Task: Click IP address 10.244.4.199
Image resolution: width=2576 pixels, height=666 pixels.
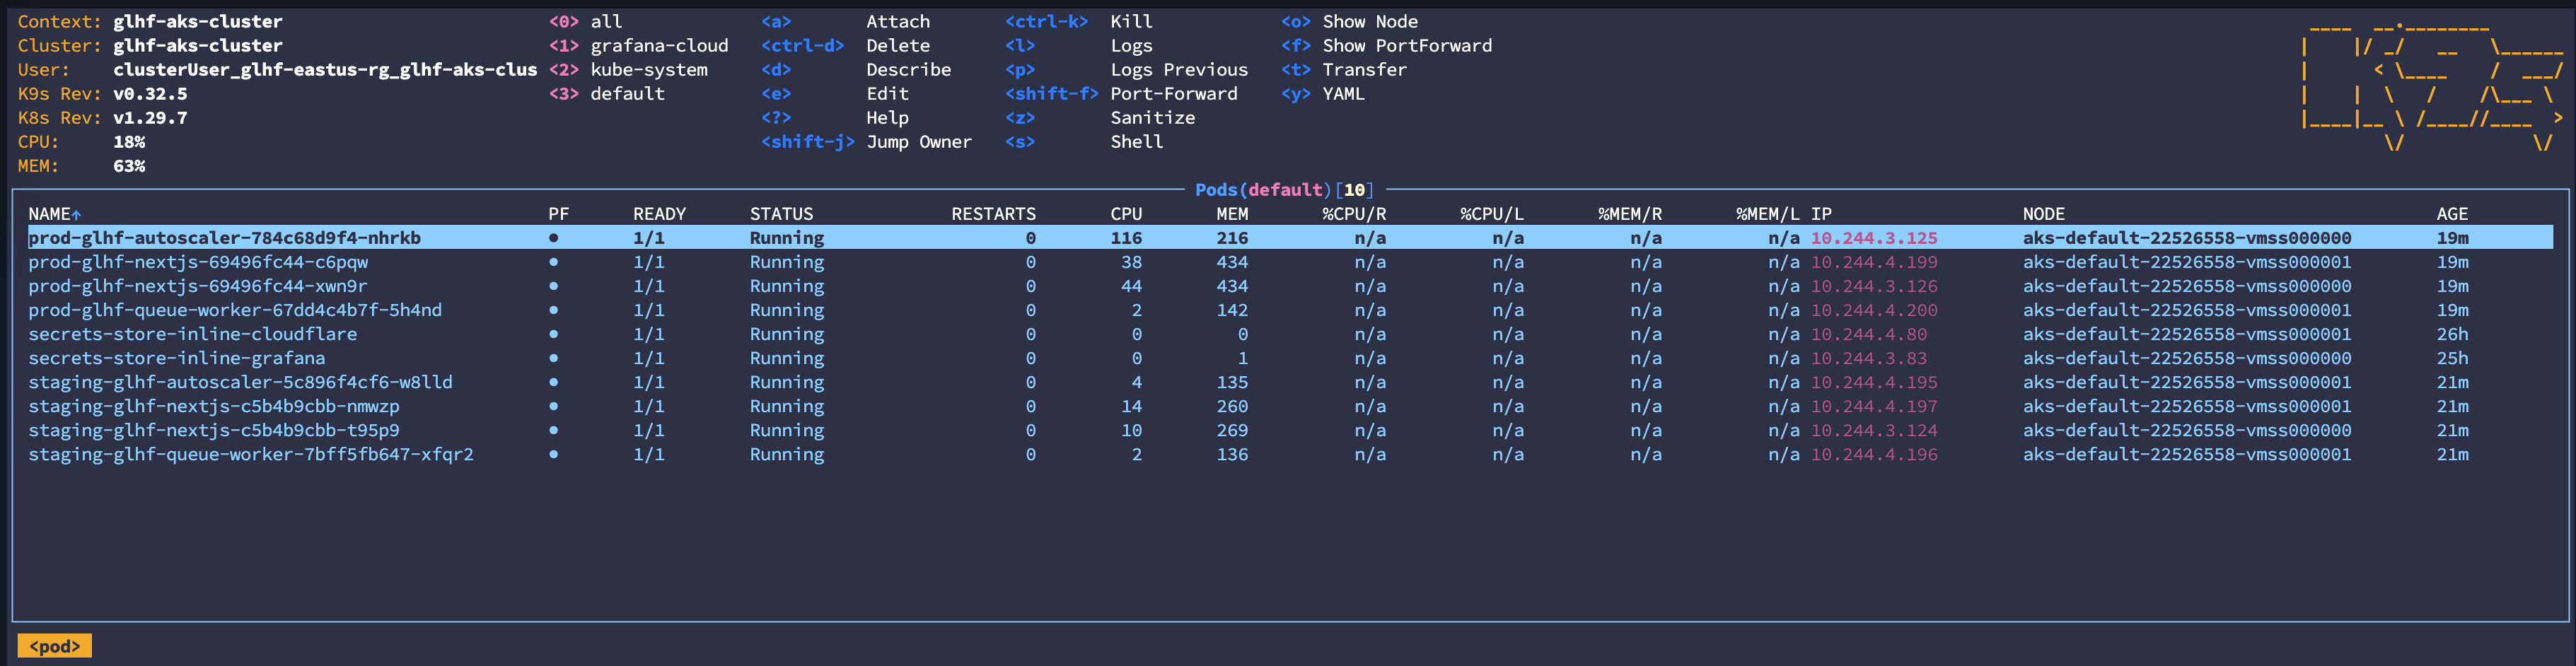Action: pyautogui.click(x=1873, y=262)
